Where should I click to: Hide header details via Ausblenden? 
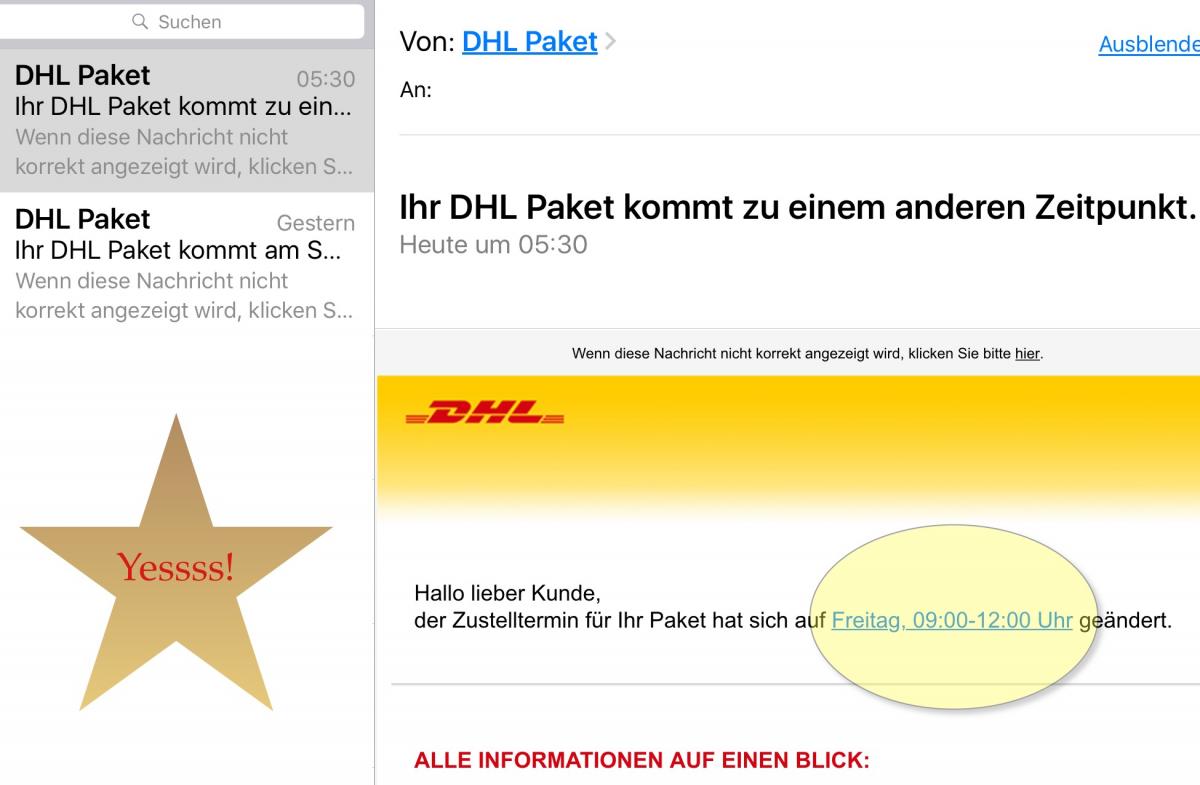tap(1149, 44)
